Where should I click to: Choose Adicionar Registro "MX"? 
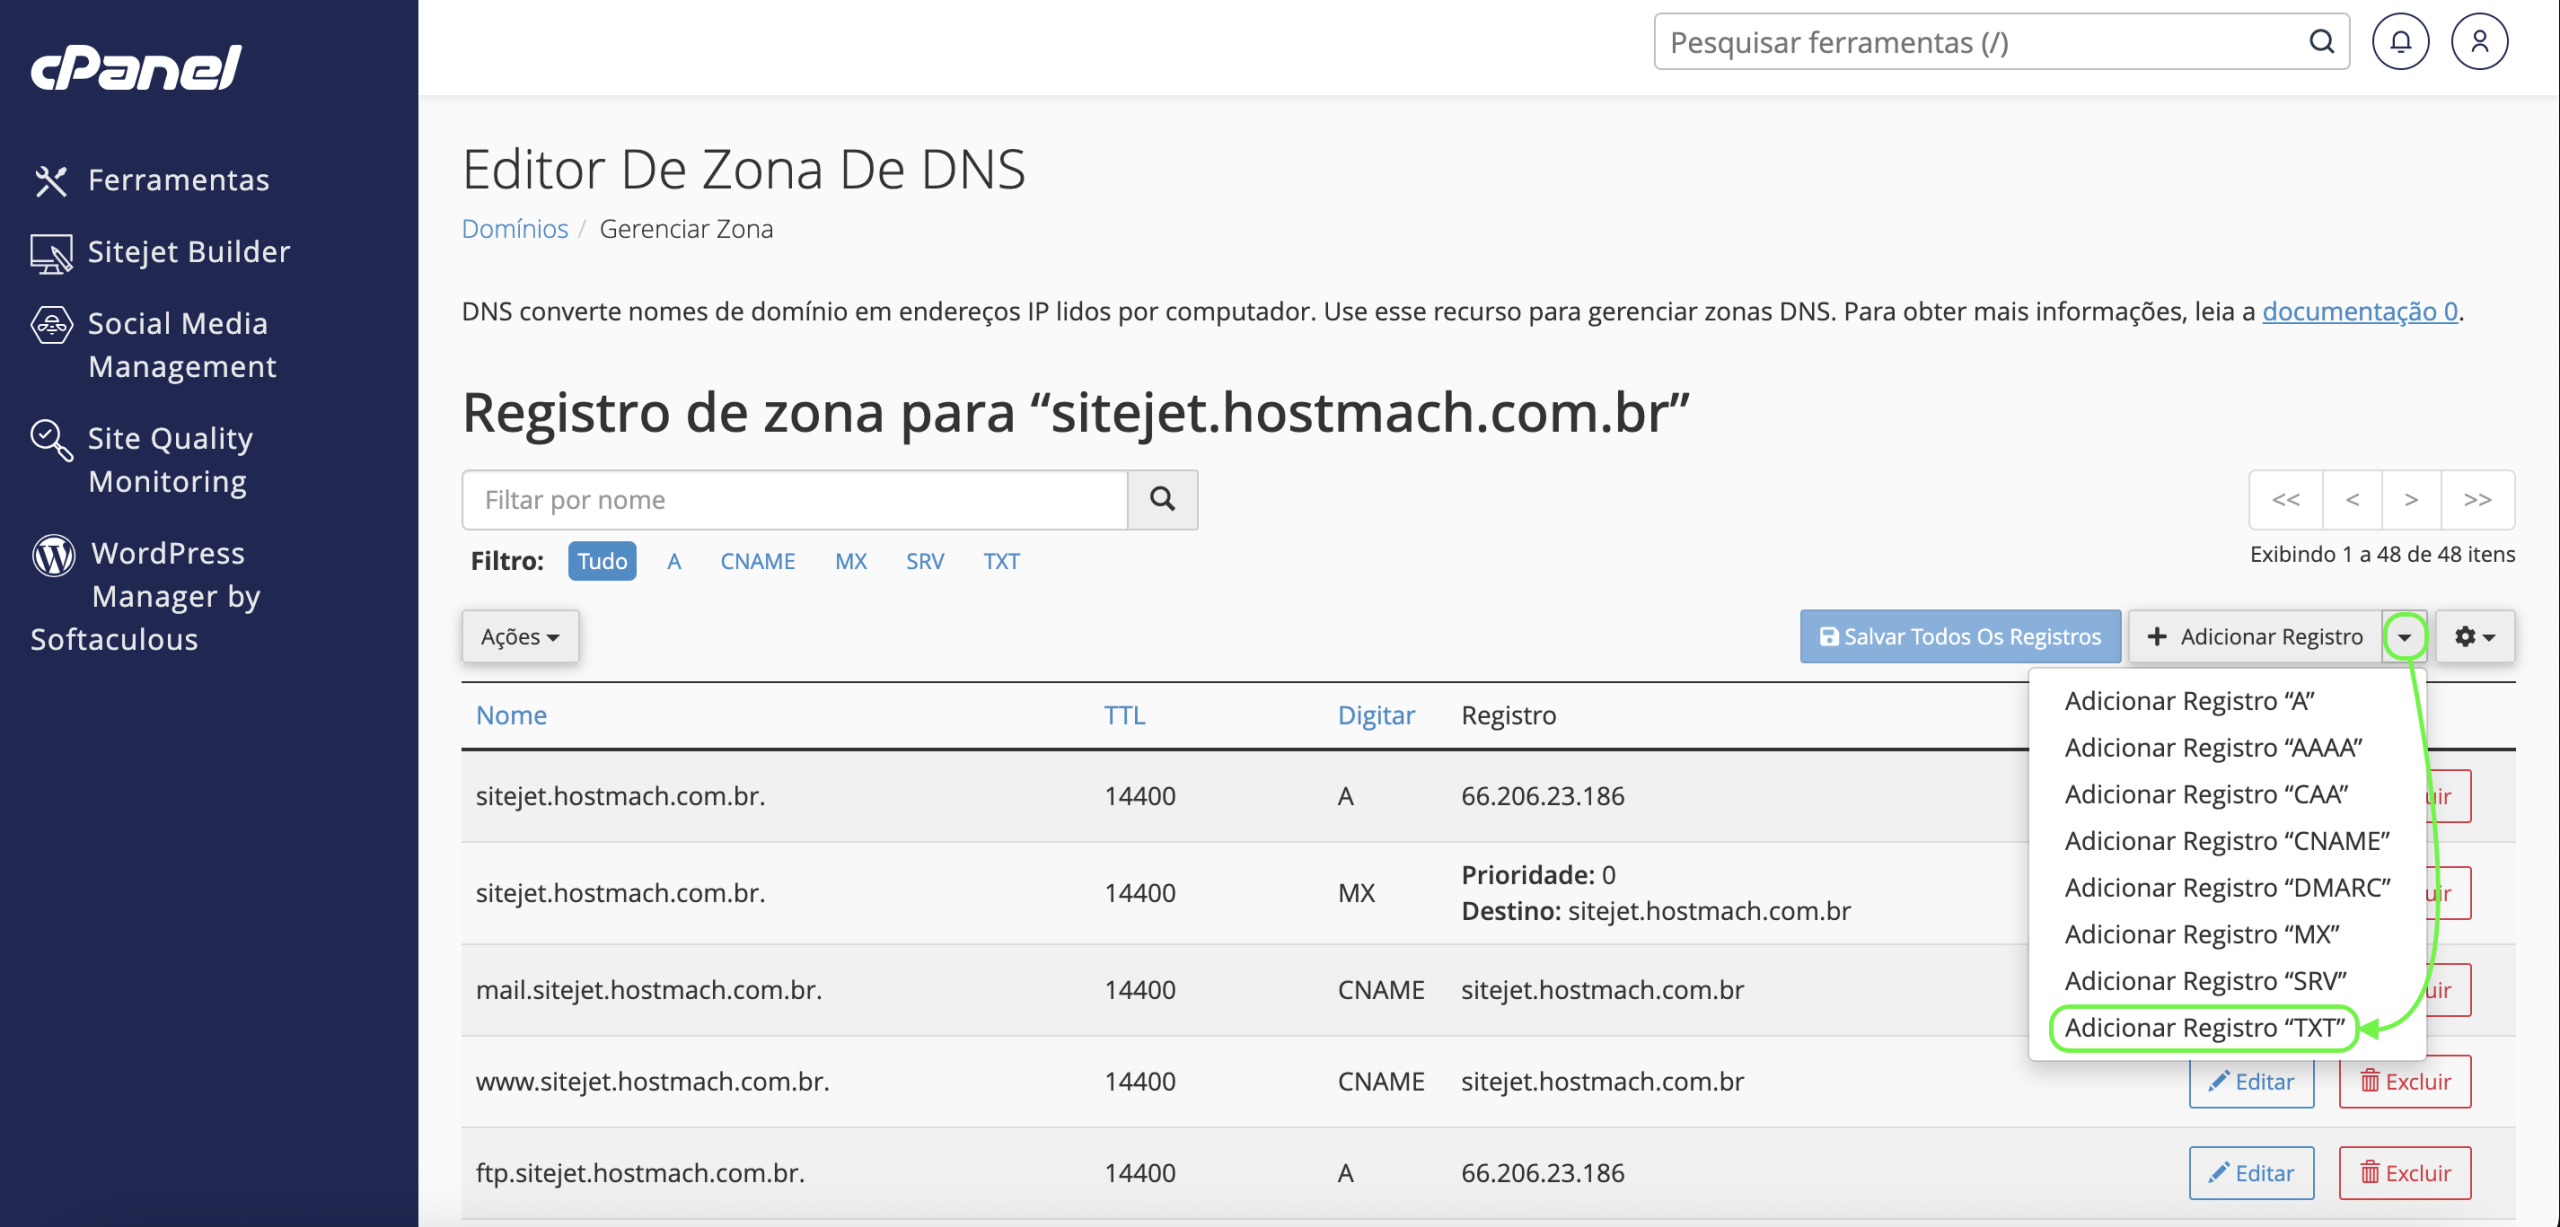pyautogui.click(x=2202, y=934)
